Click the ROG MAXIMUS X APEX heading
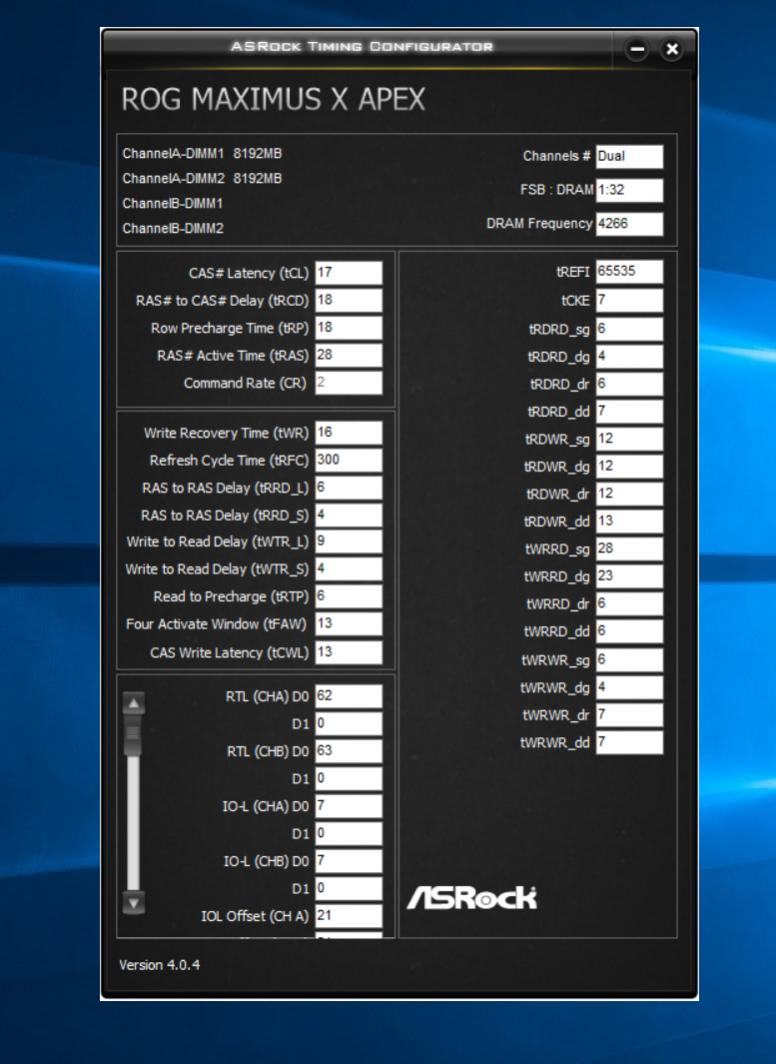776x1064 pixels. point(273,99)
